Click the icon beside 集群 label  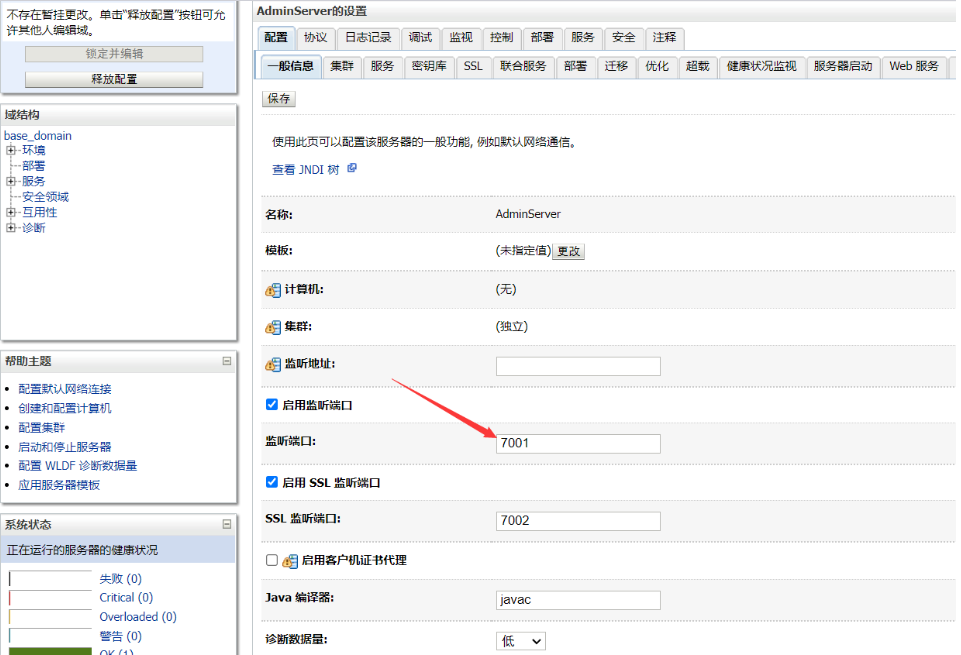coord(273,327)
